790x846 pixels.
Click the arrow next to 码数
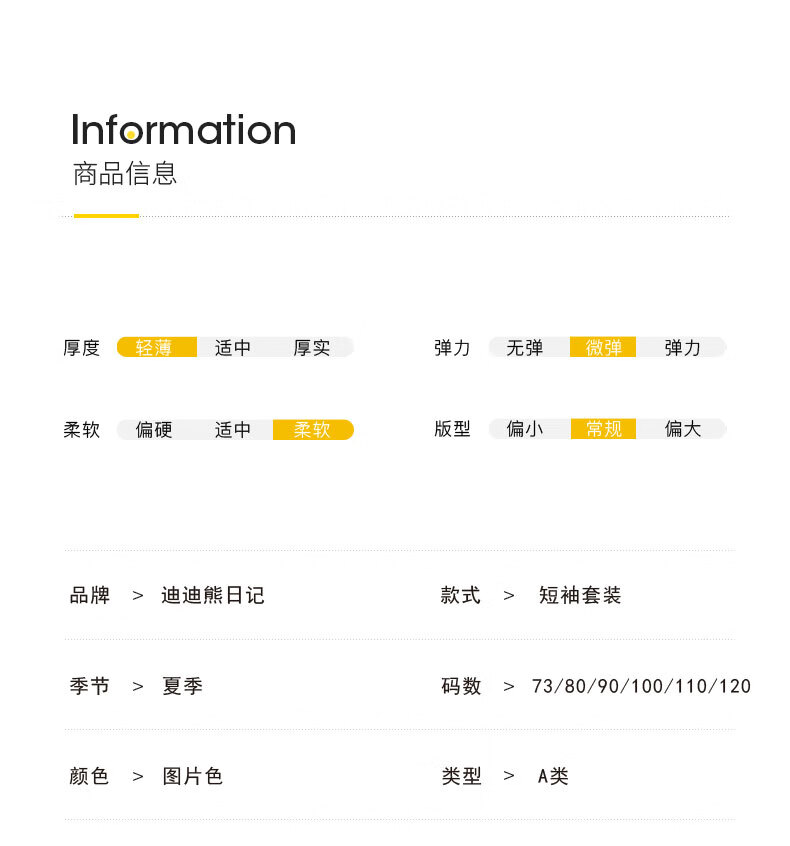pos(509,686)
